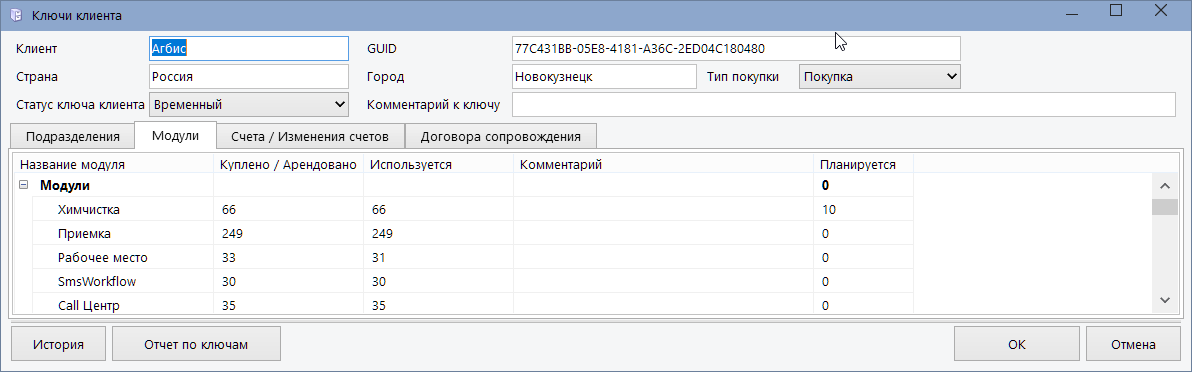The image size is (1192, 372).
Task: Click the Комментарий column header
Action: [x=665, y=164]
